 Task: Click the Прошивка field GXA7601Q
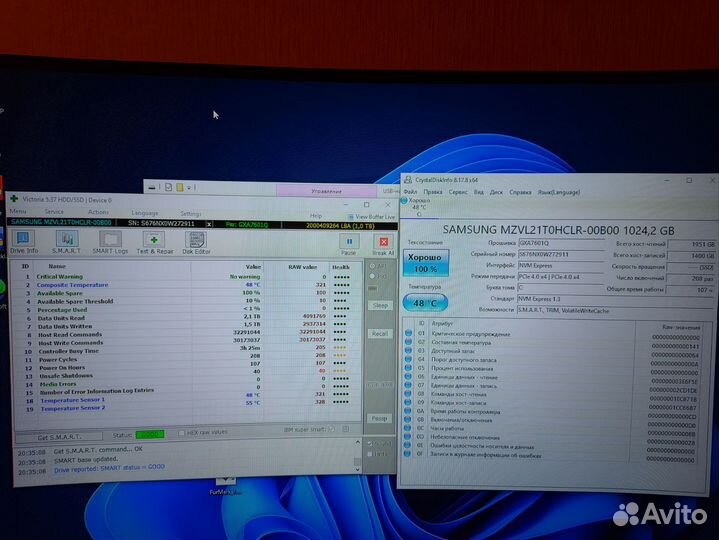[x=561, y=243]
